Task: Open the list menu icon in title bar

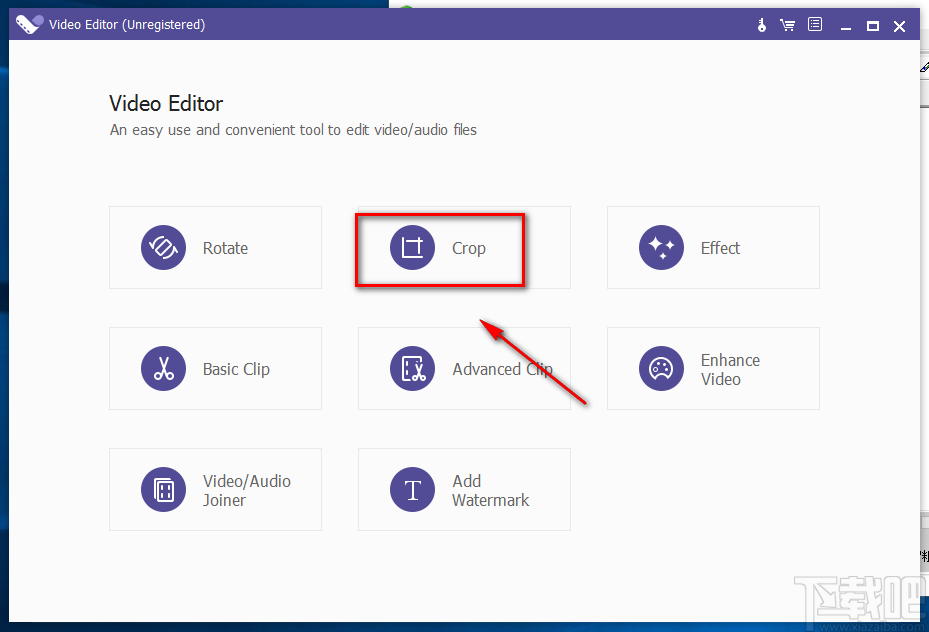Action: pyautogui.click(x=815, y=25)
